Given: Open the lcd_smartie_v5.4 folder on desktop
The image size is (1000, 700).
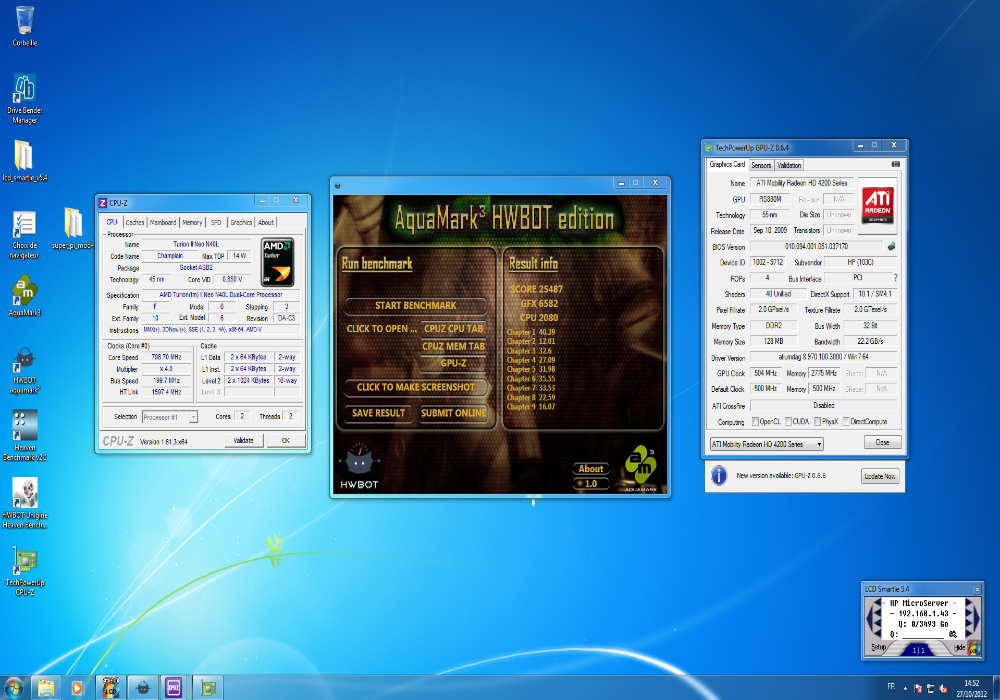Looking at the screenshot, I should tap(24, 161).
